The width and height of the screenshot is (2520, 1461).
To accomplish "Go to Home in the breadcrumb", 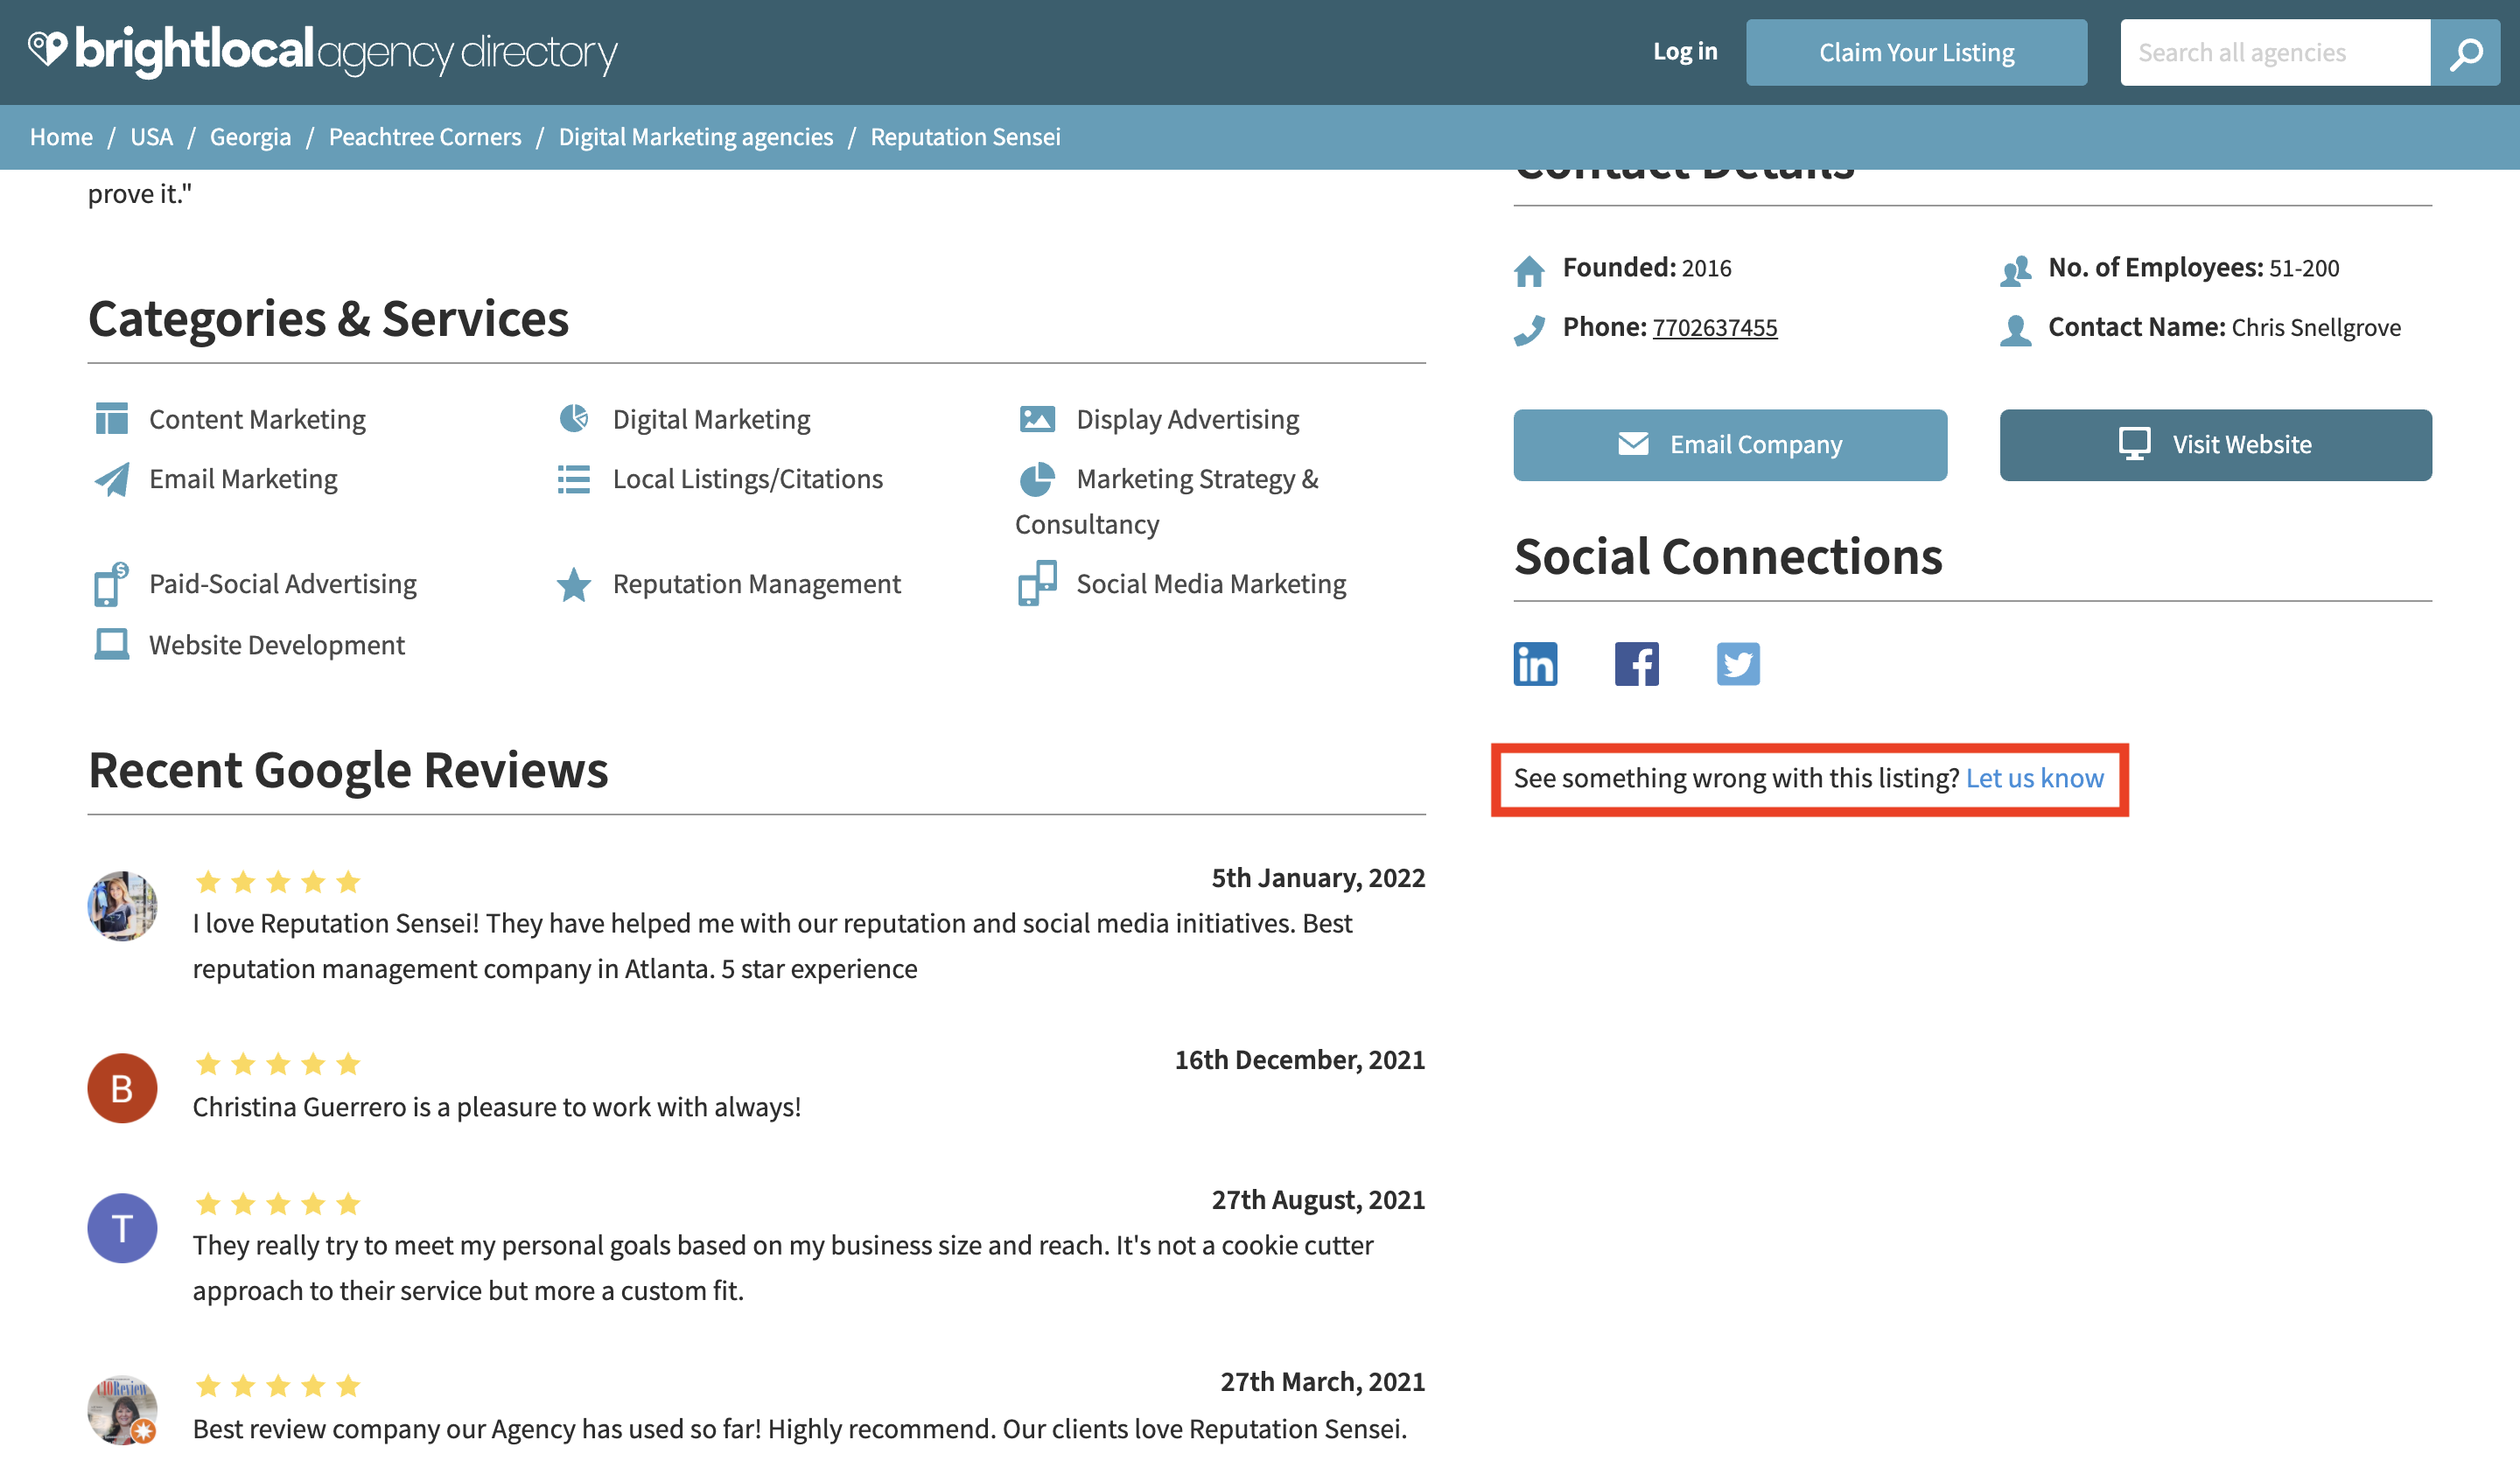I will pyautogui.click(x=61, y=137).
